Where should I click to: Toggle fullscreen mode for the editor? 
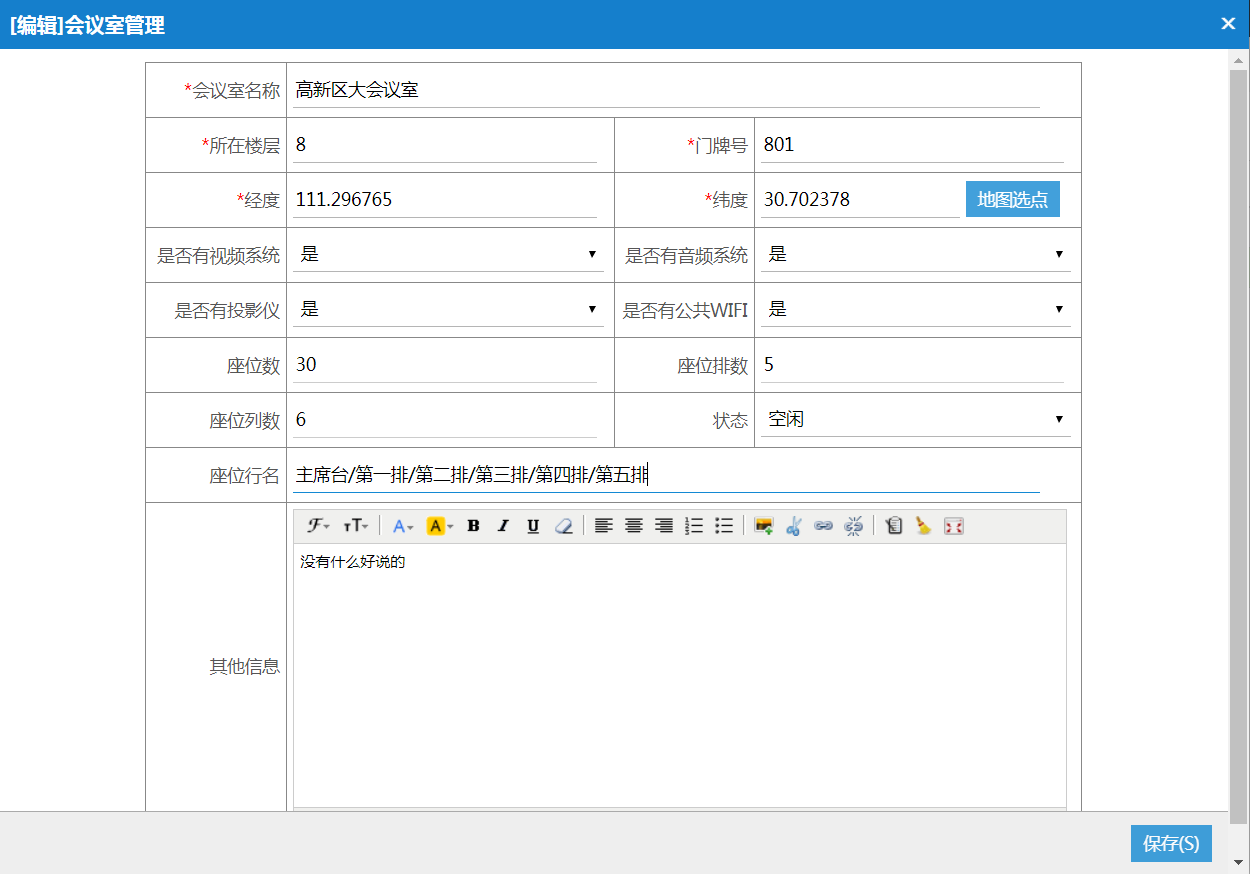[x=954, y=526]
